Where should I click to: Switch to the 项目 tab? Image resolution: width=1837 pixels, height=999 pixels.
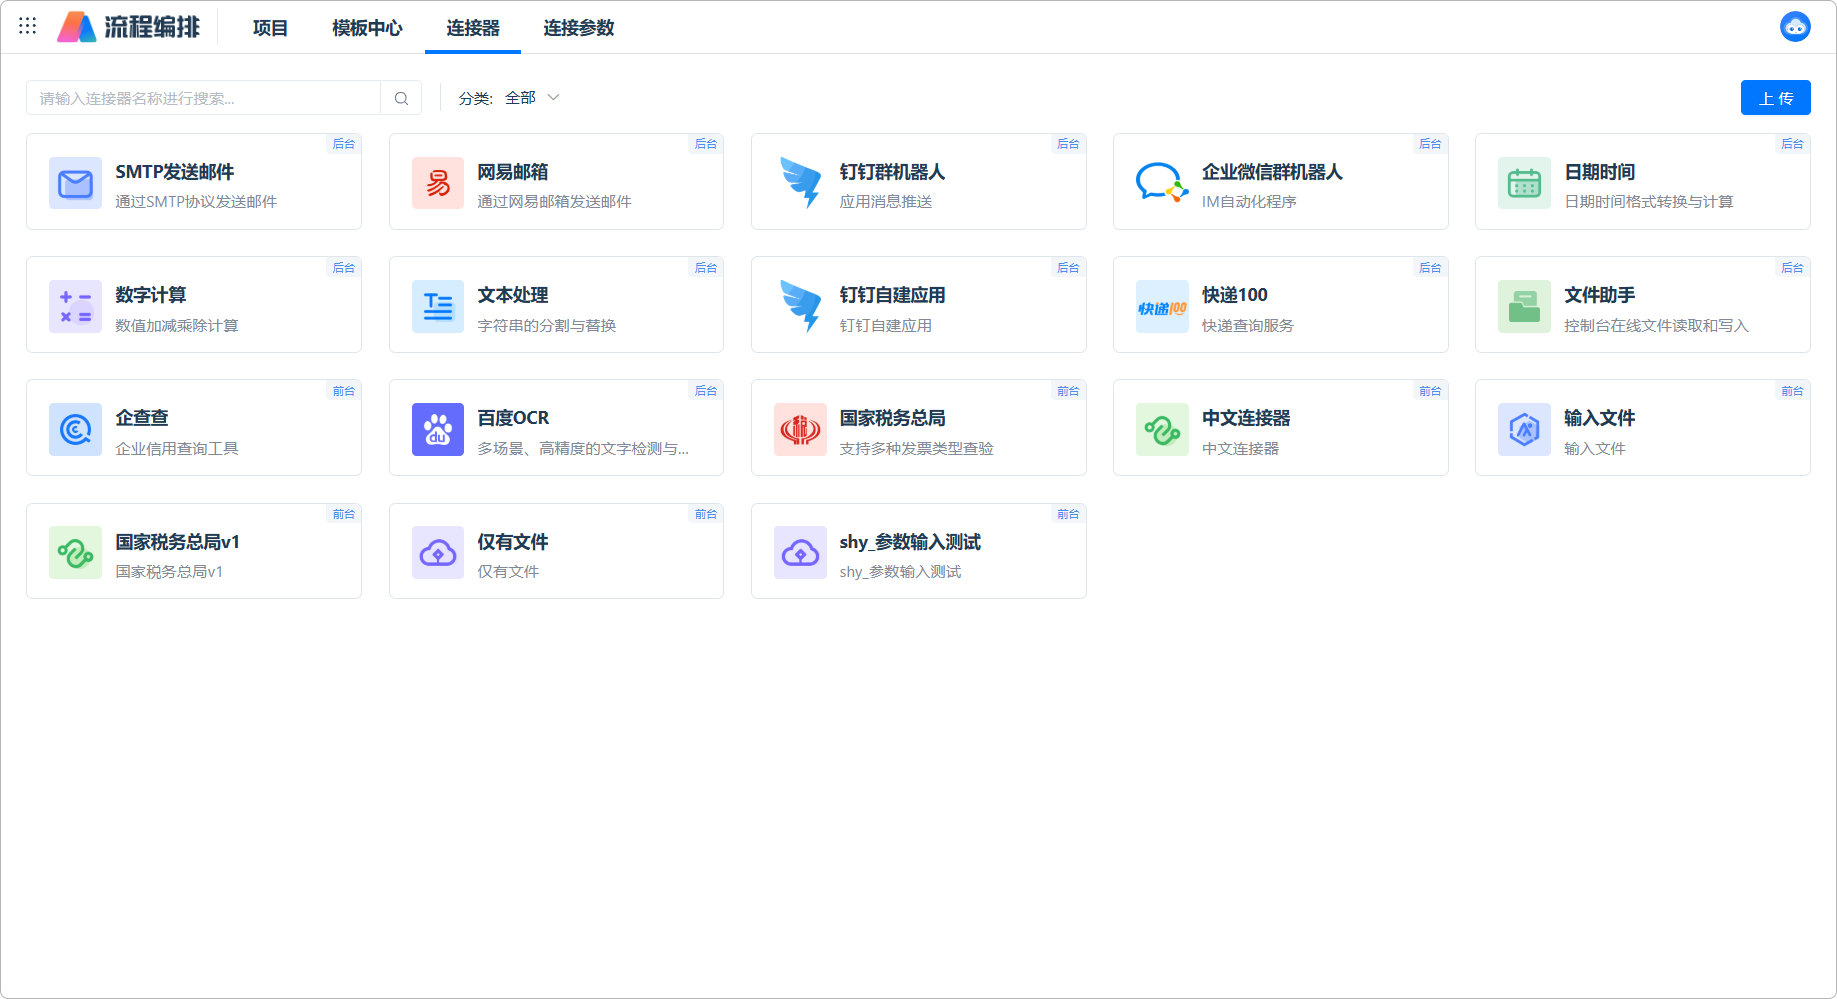coord(270,28)
